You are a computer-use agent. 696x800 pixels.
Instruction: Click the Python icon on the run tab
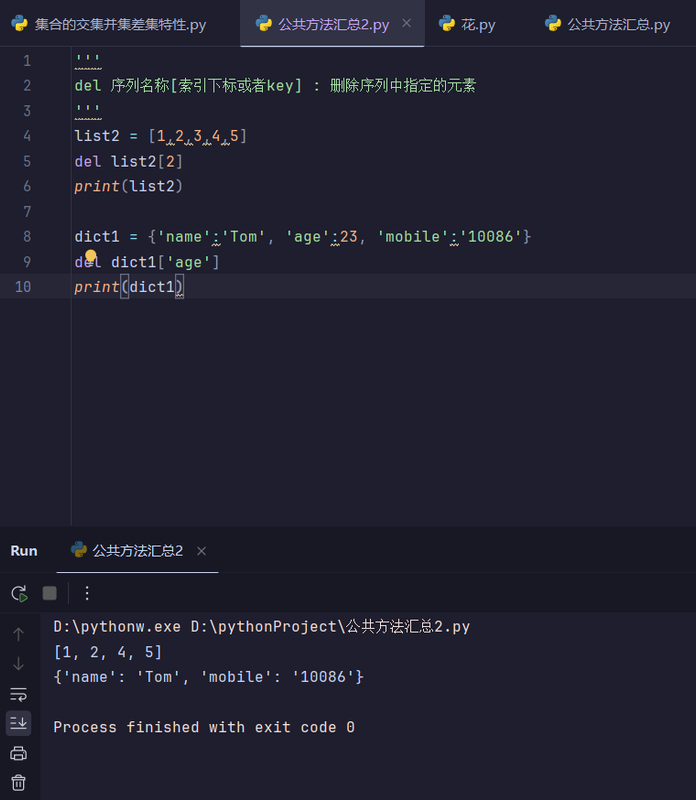click(79, 550)
